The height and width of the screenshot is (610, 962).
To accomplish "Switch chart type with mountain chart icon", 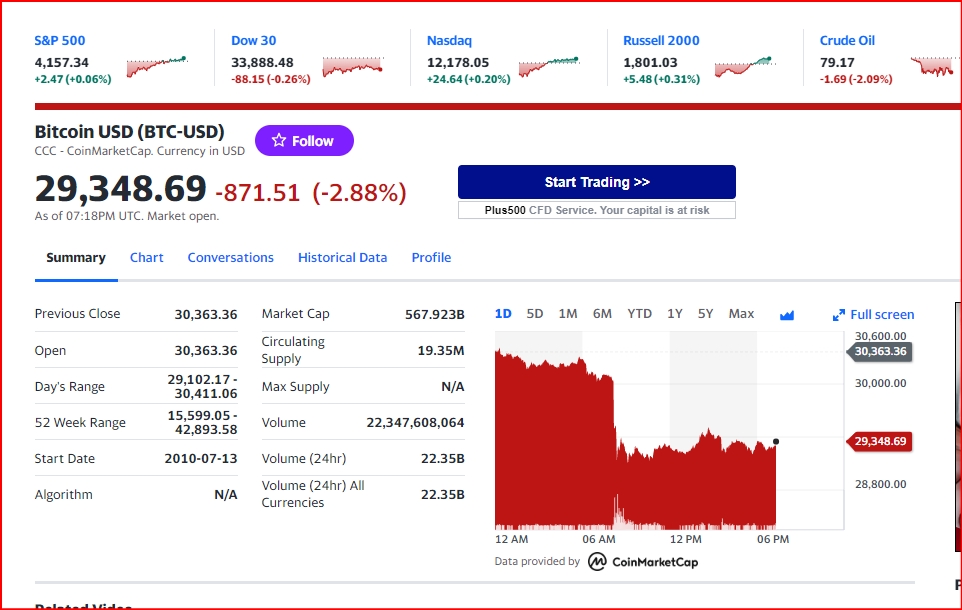I will tap(787, 314).
